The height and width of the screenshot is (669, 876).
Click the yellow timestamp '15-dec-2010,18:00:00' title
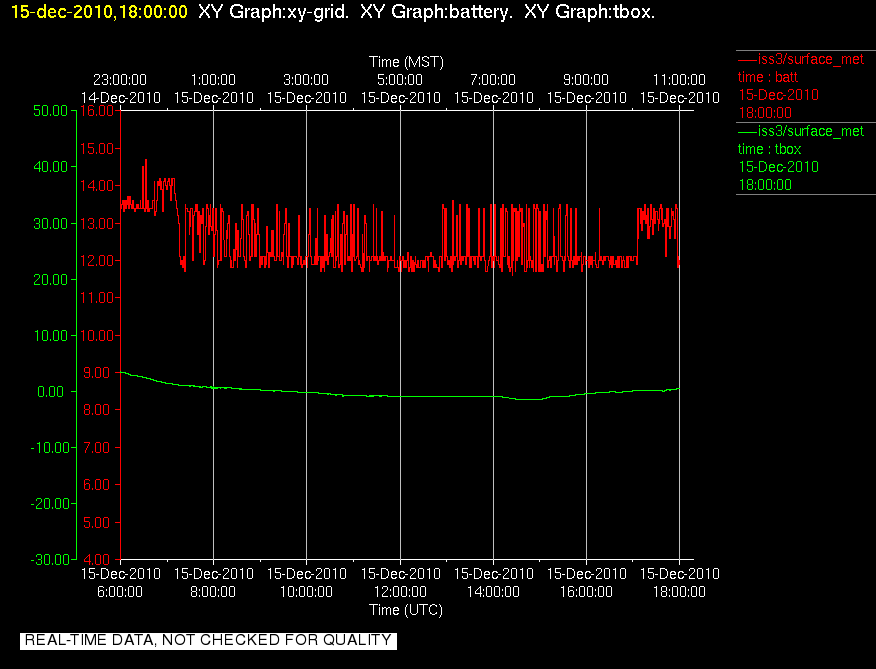(99, 12)
